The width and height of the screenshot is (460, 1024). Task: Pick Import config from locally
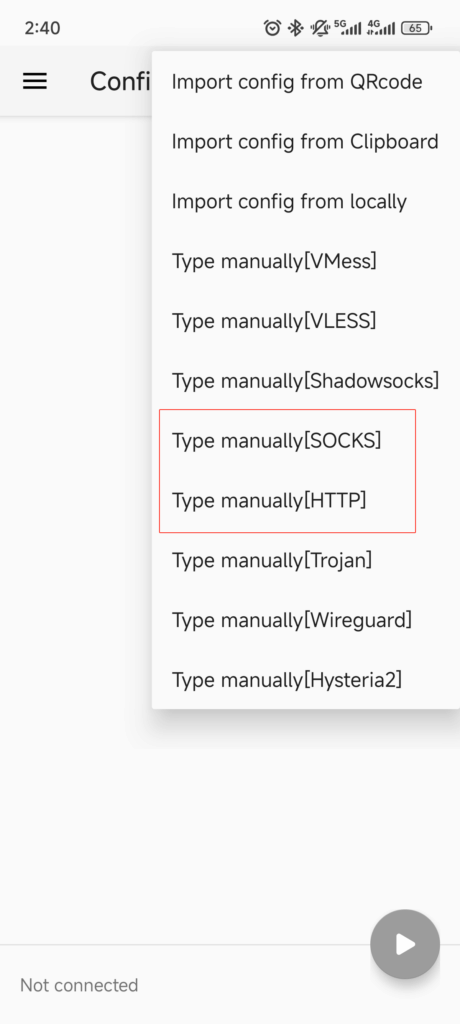pos(306,202)
